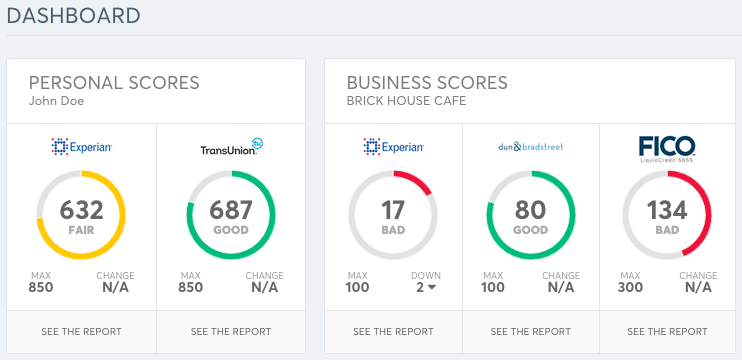Viewport: 742px width, 360px height.
Task: Click the name John Doe
Action: (x=56, y=101)
